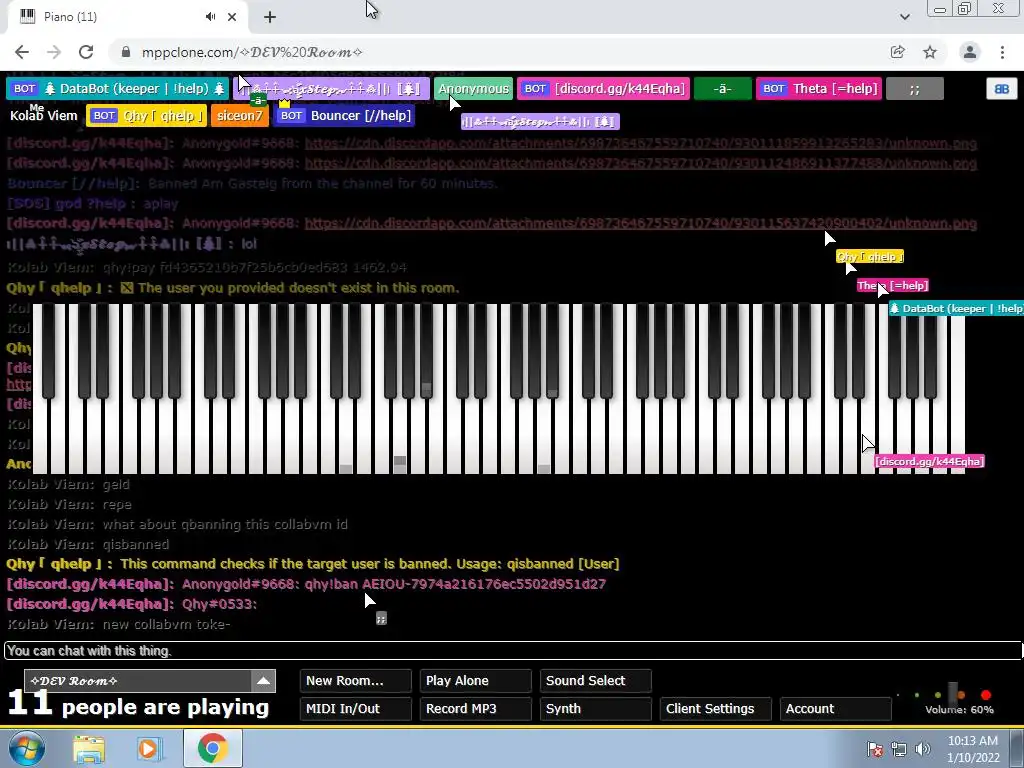Click the Bouncer [//help] bot tag

click(344, 116)
